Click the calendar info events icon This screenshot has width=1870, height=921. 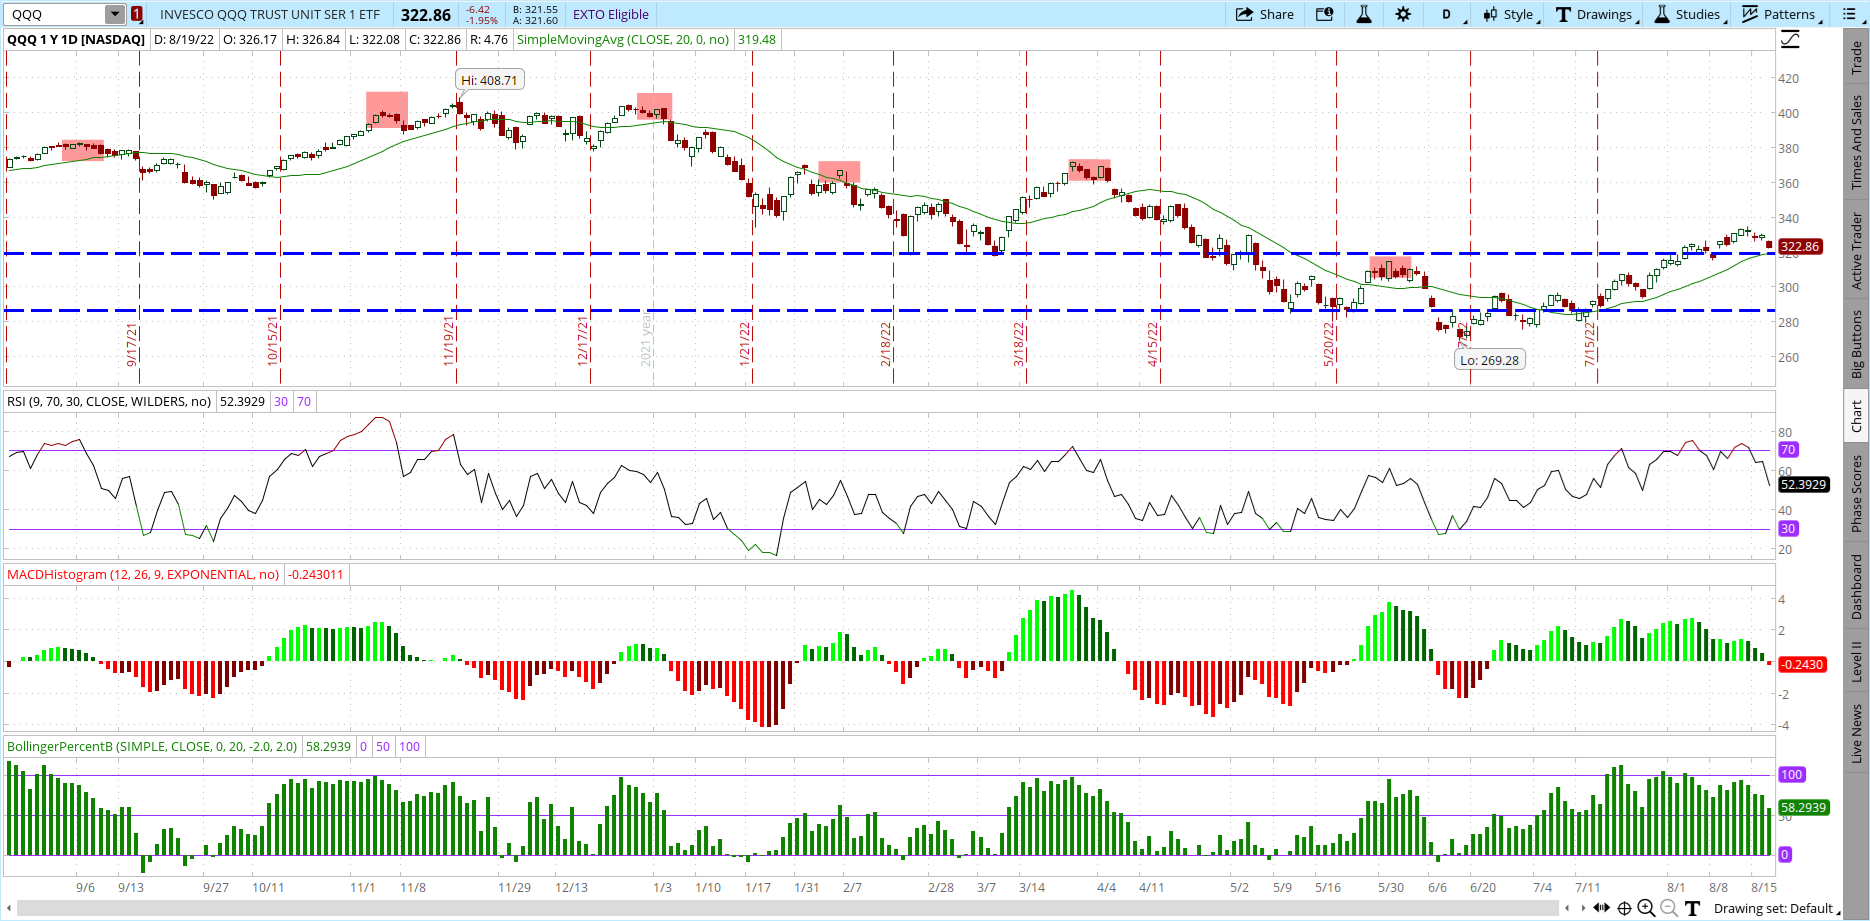(x=1324, y=14)
